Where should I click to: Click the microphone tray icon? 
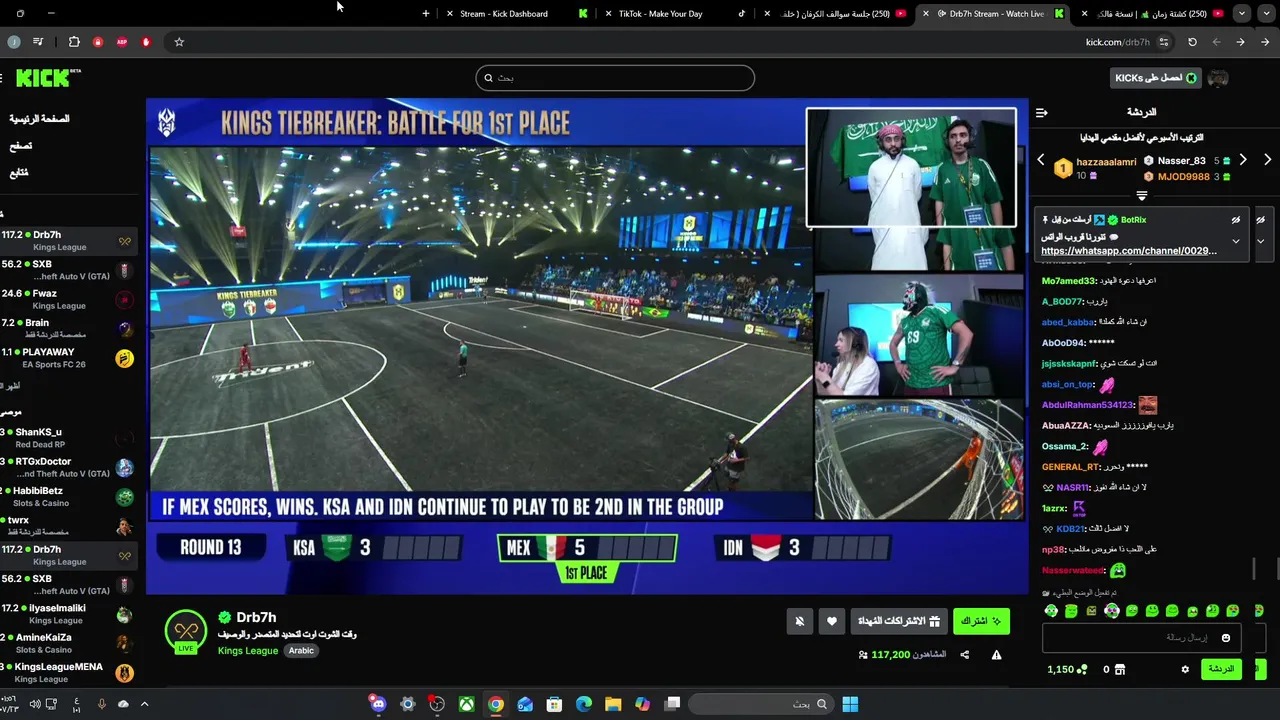tap(101, 704)
